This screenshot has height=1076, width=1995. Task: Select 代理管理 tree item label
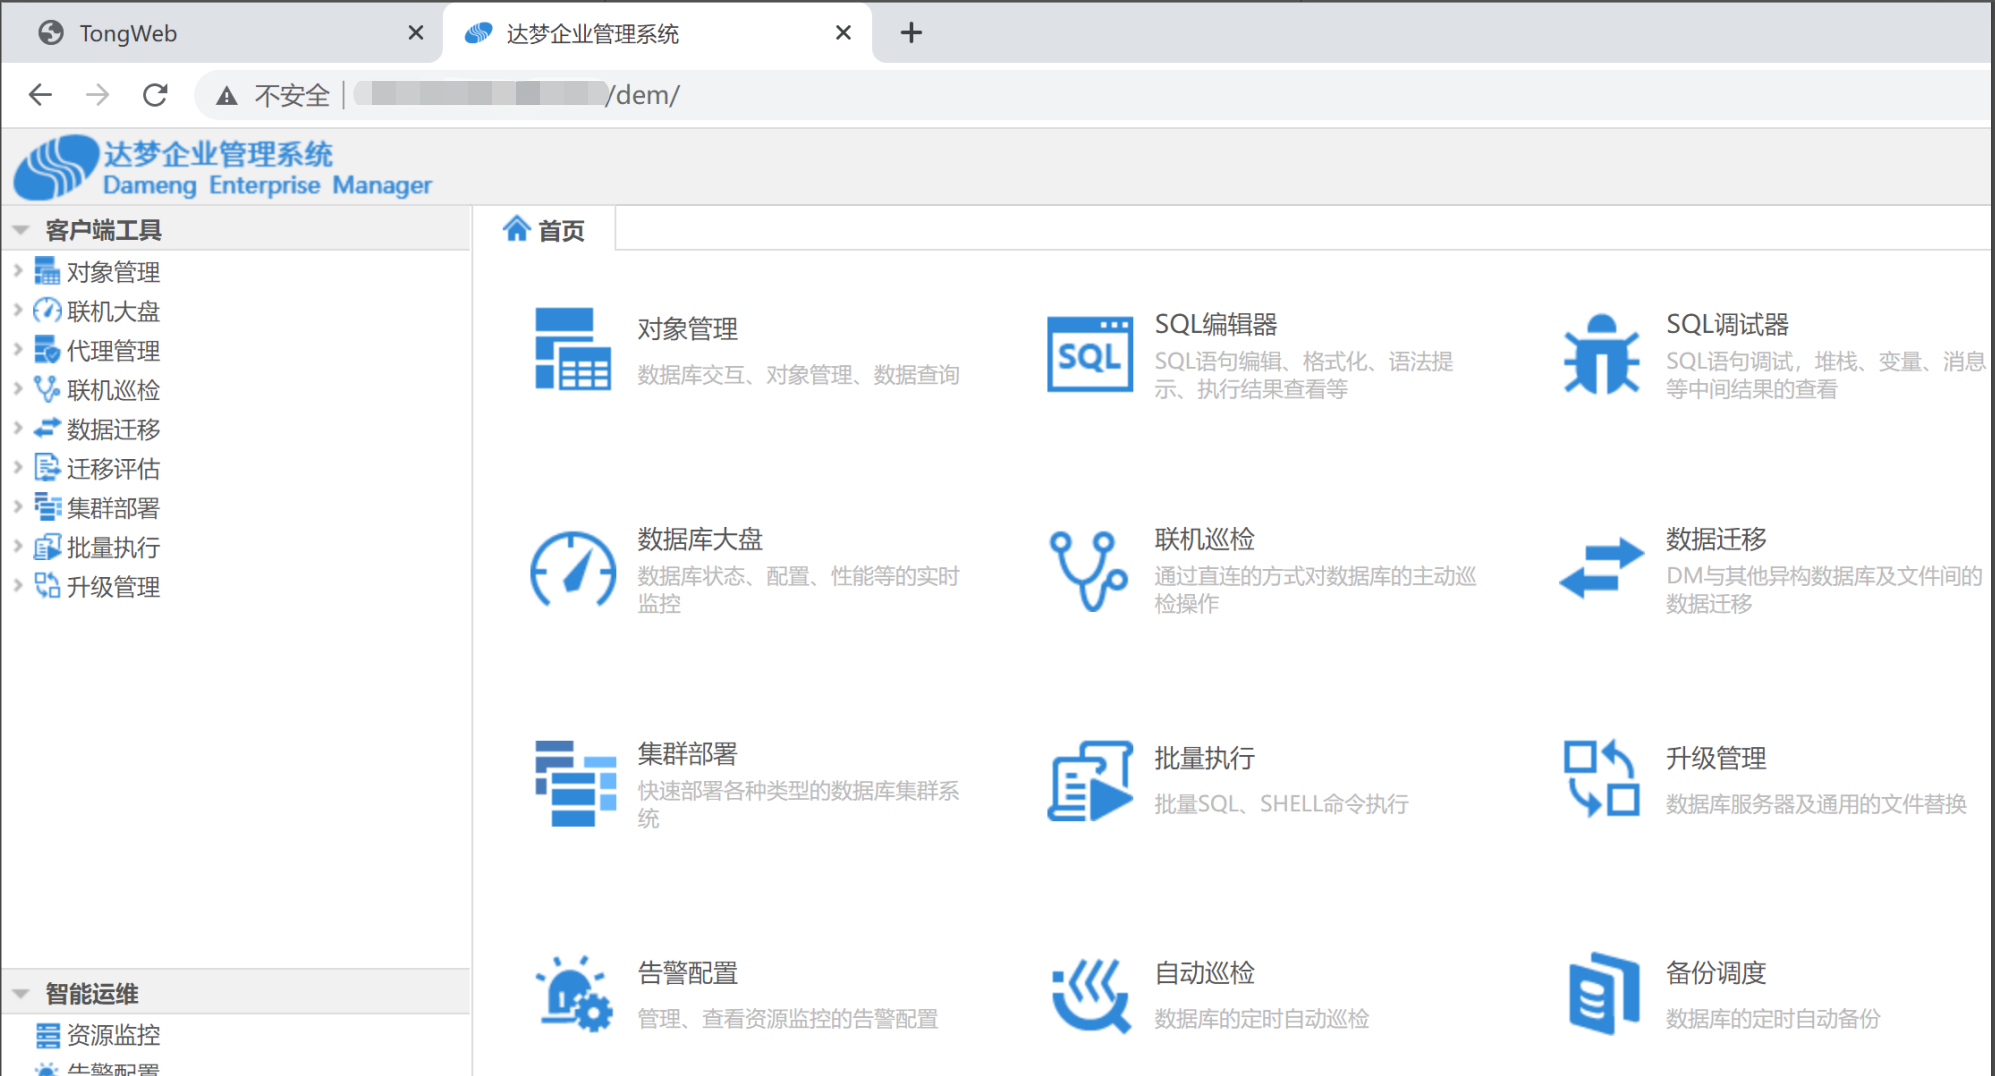click(x=113, y=350)
